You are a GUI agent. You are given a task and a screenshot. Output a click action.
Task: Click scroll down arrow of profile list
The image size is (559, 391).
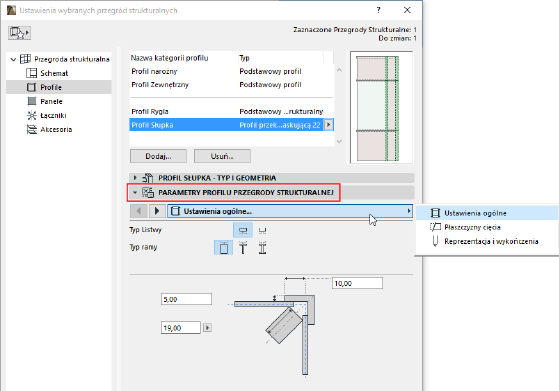(339, 142)
